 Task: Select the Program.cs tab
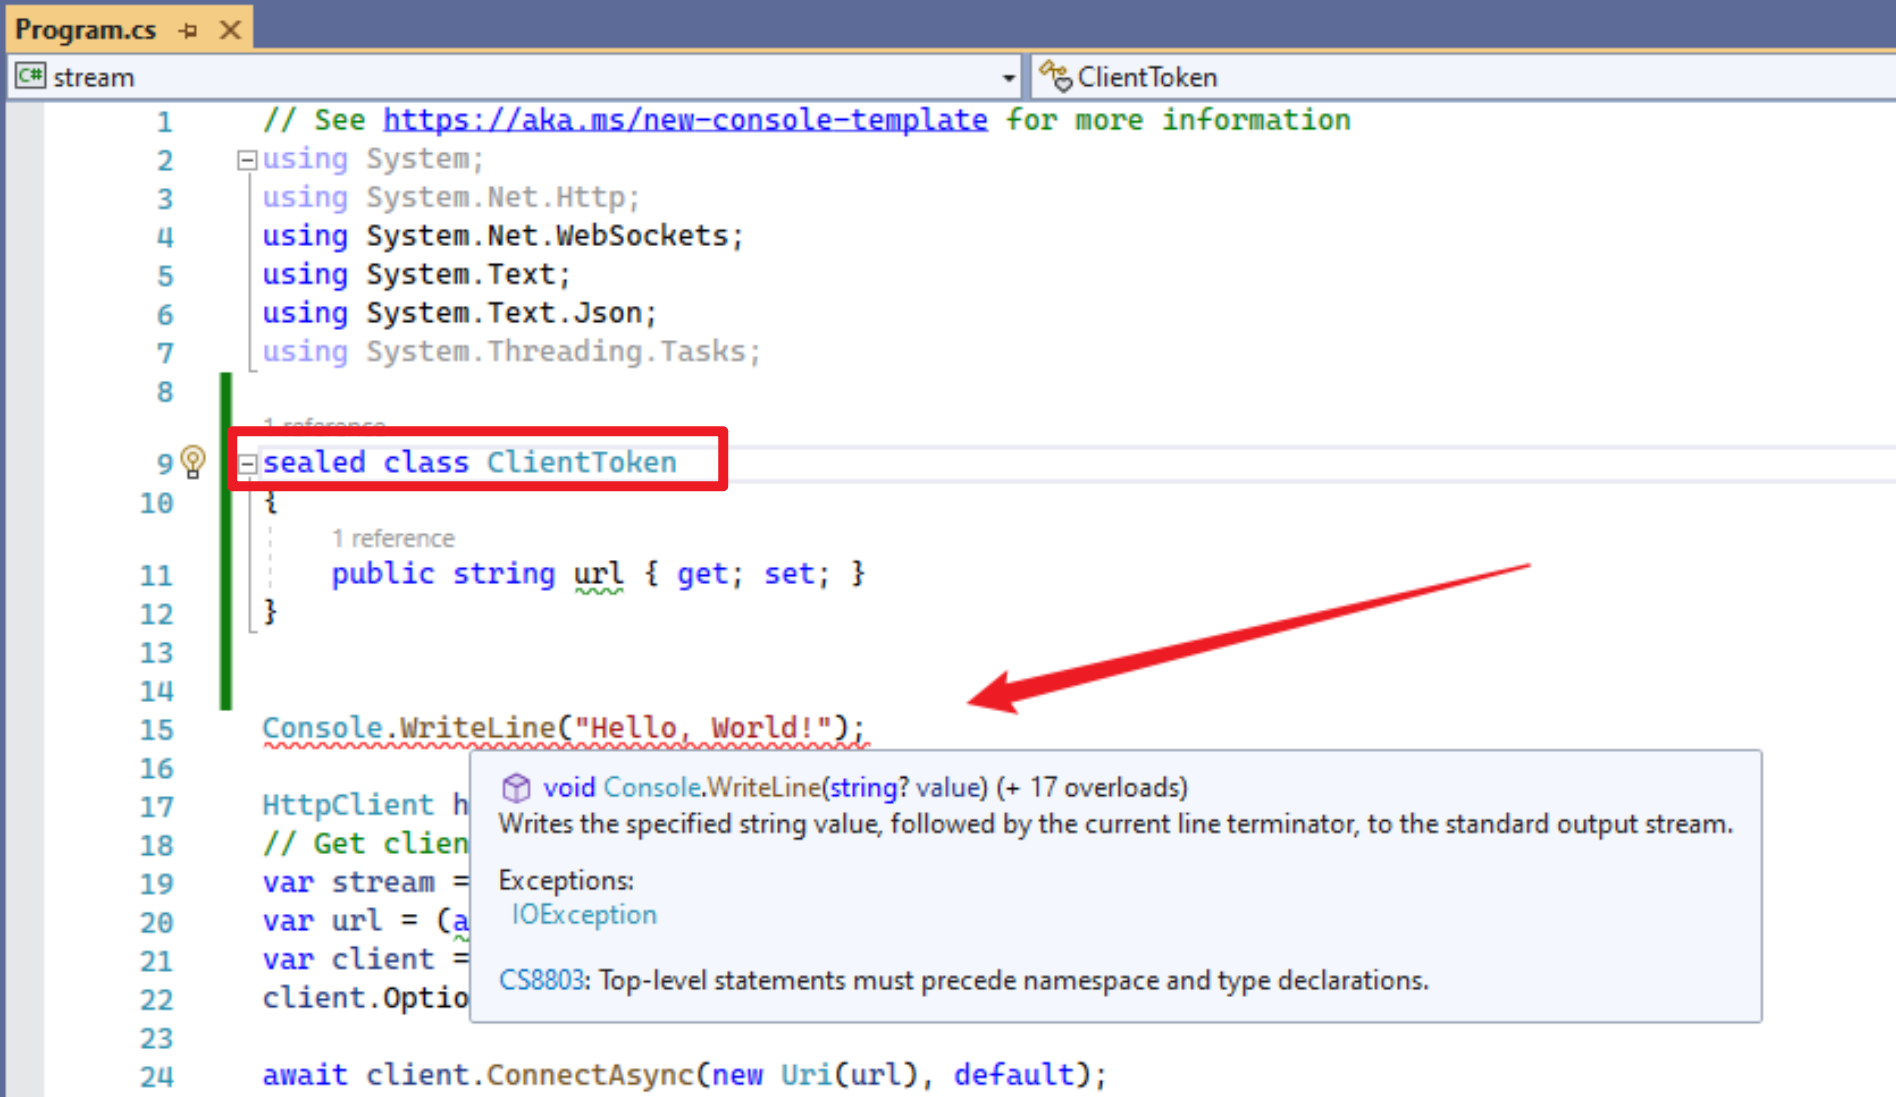86,30
